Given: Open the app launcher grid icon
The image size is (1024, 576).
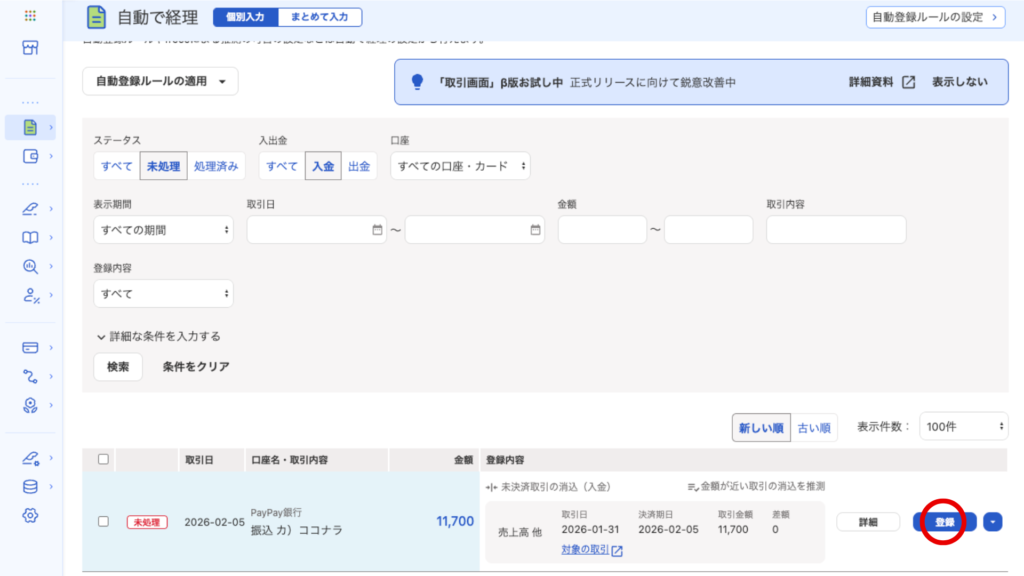Looking at the screenshot, I should 30,17.
